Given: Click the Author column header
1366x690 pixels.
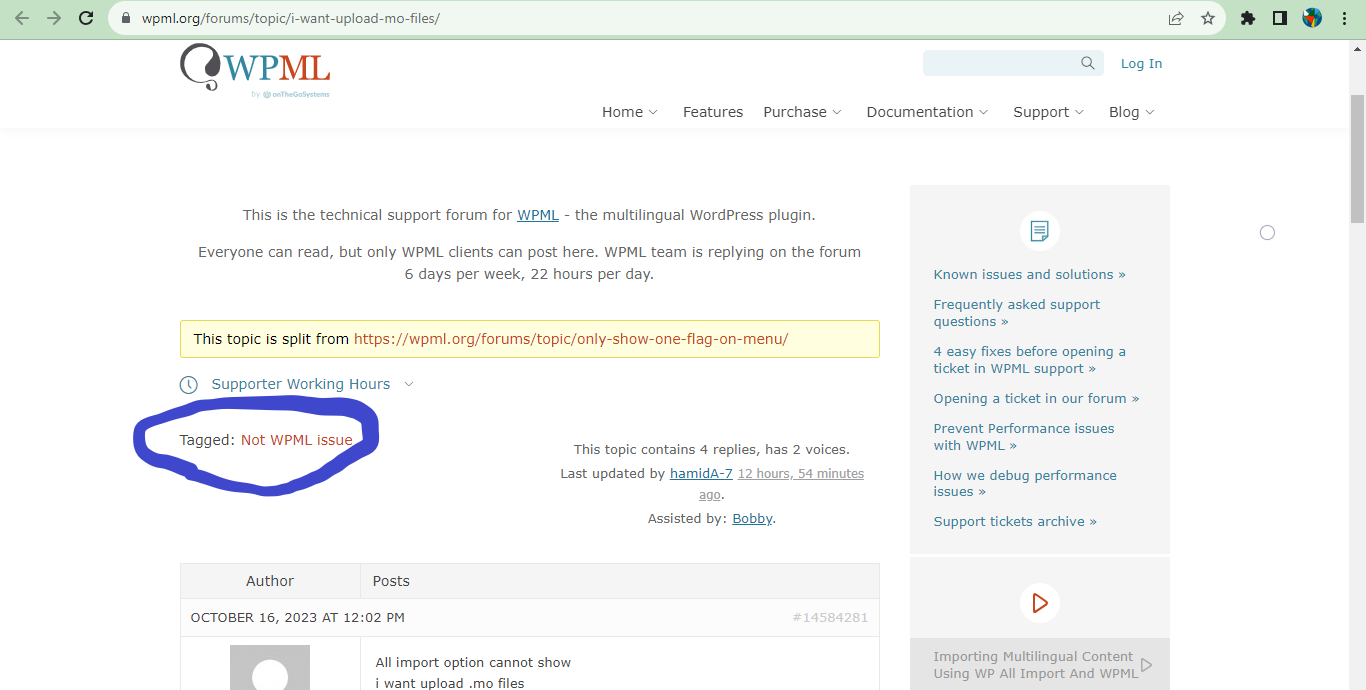Looking at the screenshot, I should (x=270, y=581).
